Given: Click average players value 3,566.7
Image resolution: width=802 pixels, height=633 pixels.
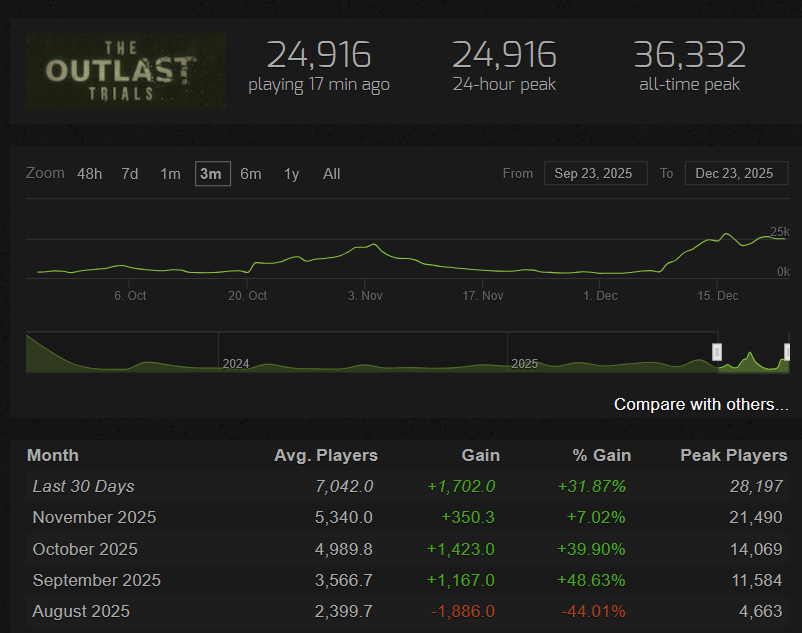Looking at the screenshot, I should click(x=344, y=580).
